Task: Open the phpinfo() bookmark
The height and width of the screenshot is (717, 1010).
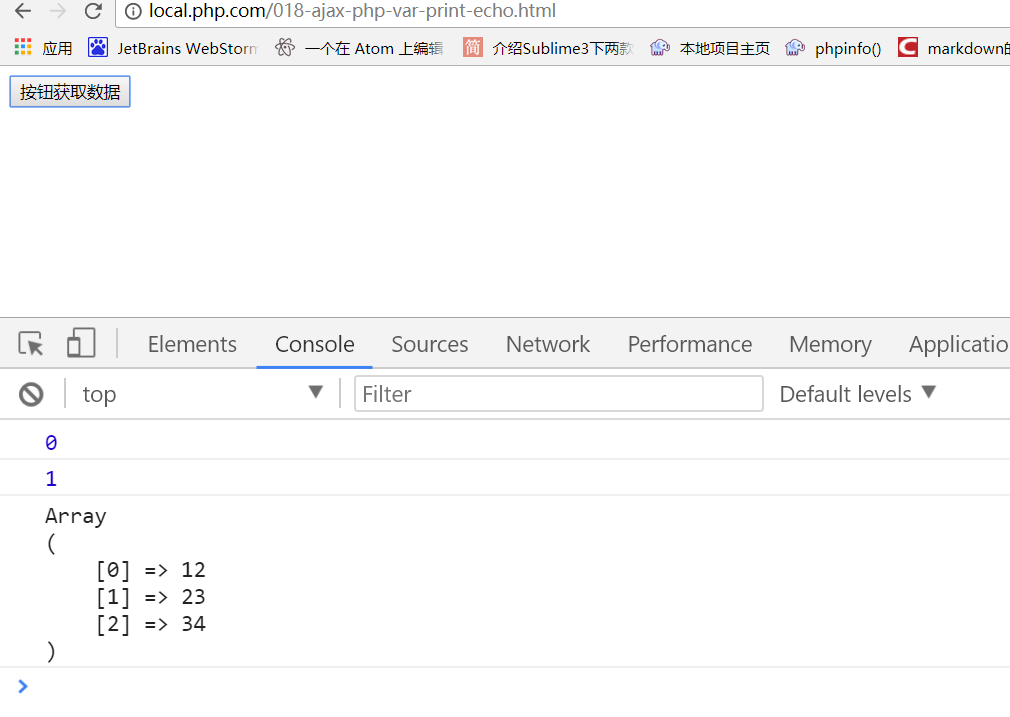Action: point(834,48)
